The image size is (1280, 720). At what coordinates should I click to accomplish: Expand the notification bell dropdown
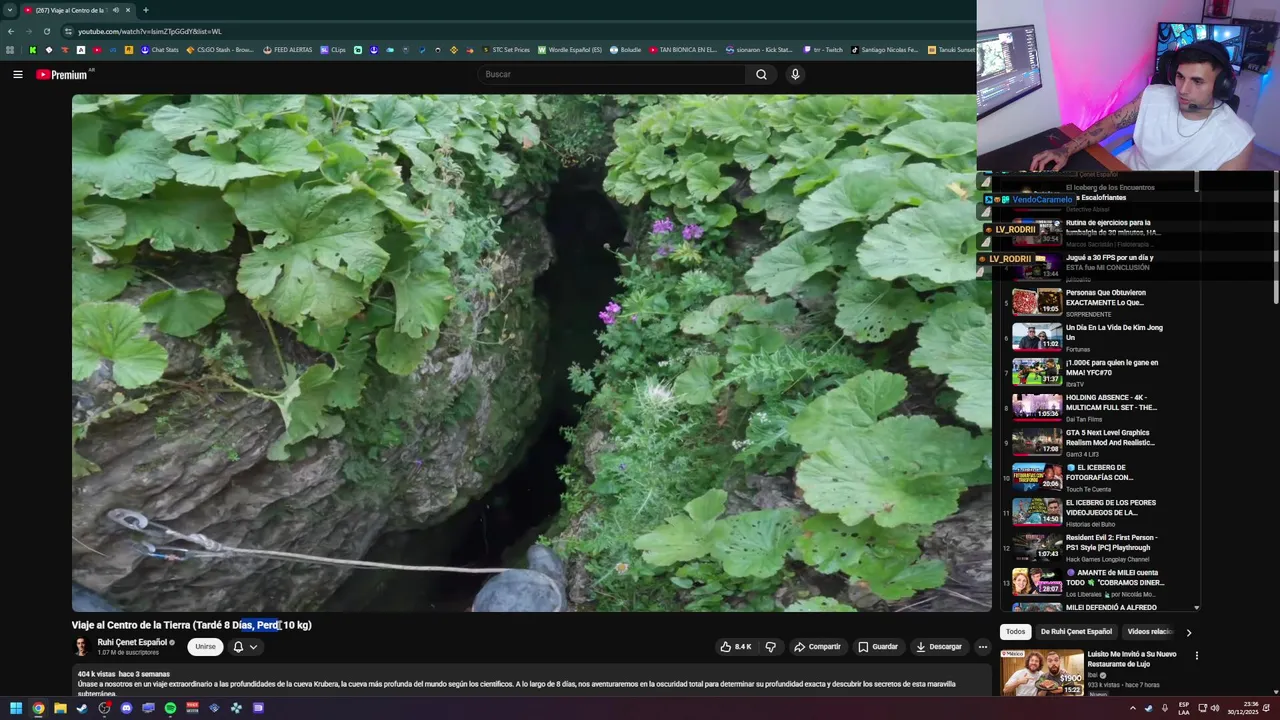click(x=245, y=647)
